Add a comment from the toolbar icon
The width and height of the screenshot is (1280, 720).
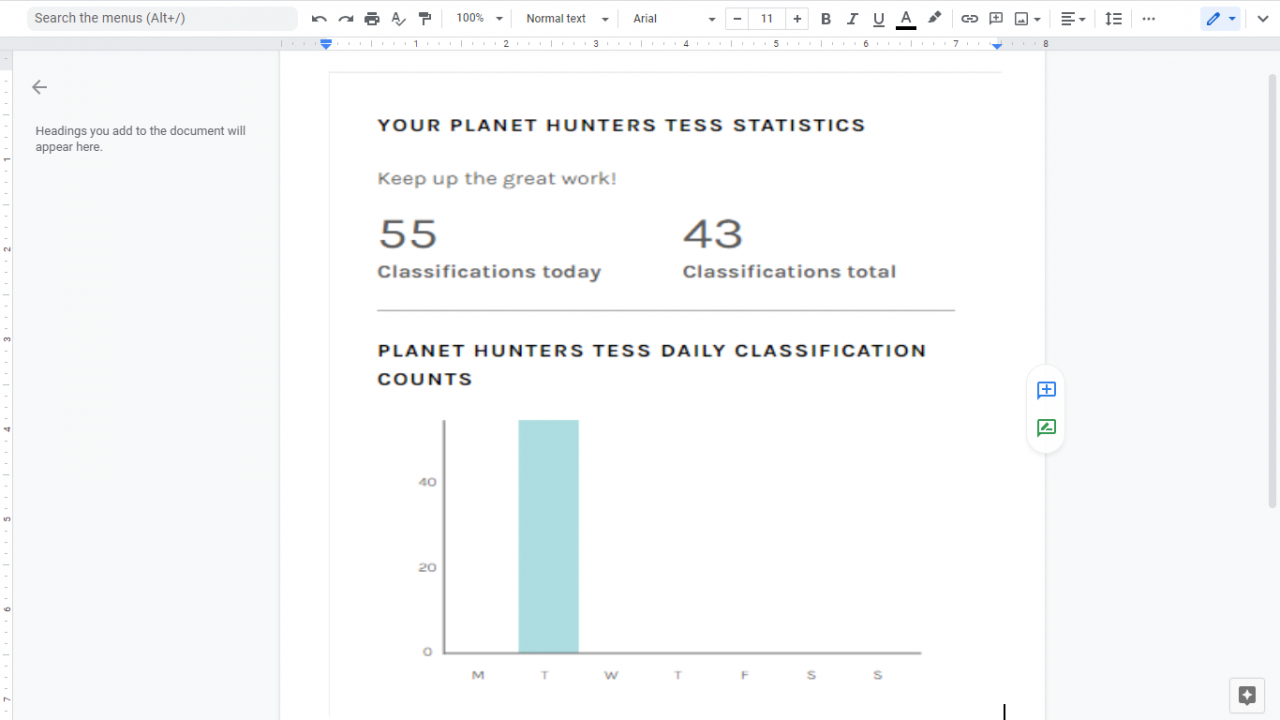pyautogui.click(x=996, y=18)
